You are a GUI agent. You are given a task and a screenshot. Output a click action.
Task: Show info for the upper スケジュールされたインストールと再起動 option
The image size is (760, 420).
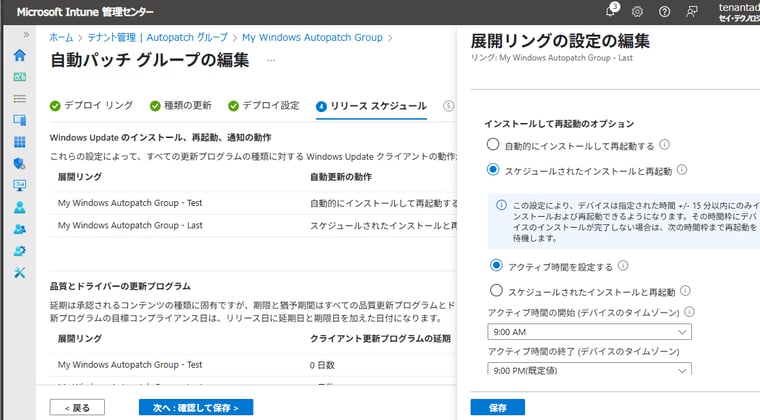pyautogui.click(x=682, y=170)
